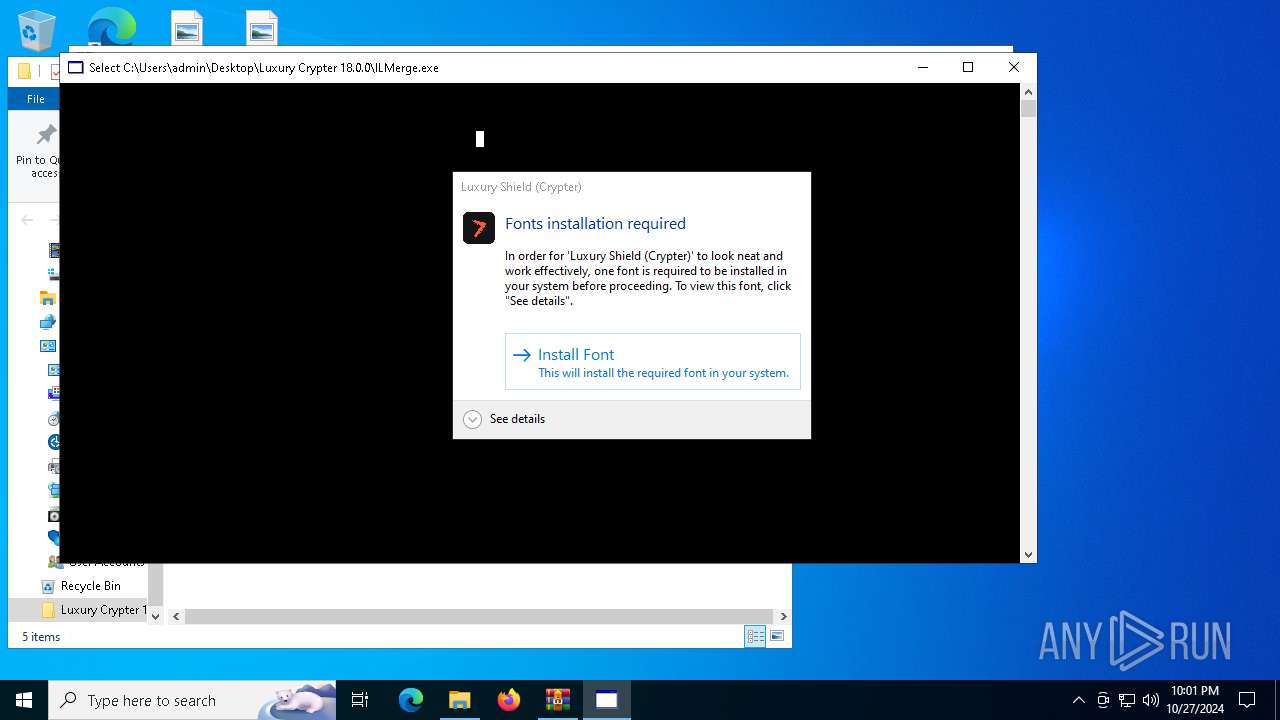Image resolution: width=1280 pixels, height=720 pixels.
Task: Maximize the ILMerge.exe console window
Action: tap(967, 67)
